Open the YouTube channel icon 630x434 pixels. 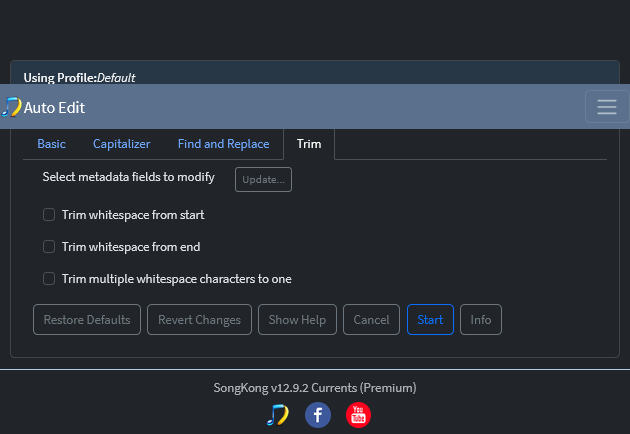click(x=358, y=415)
